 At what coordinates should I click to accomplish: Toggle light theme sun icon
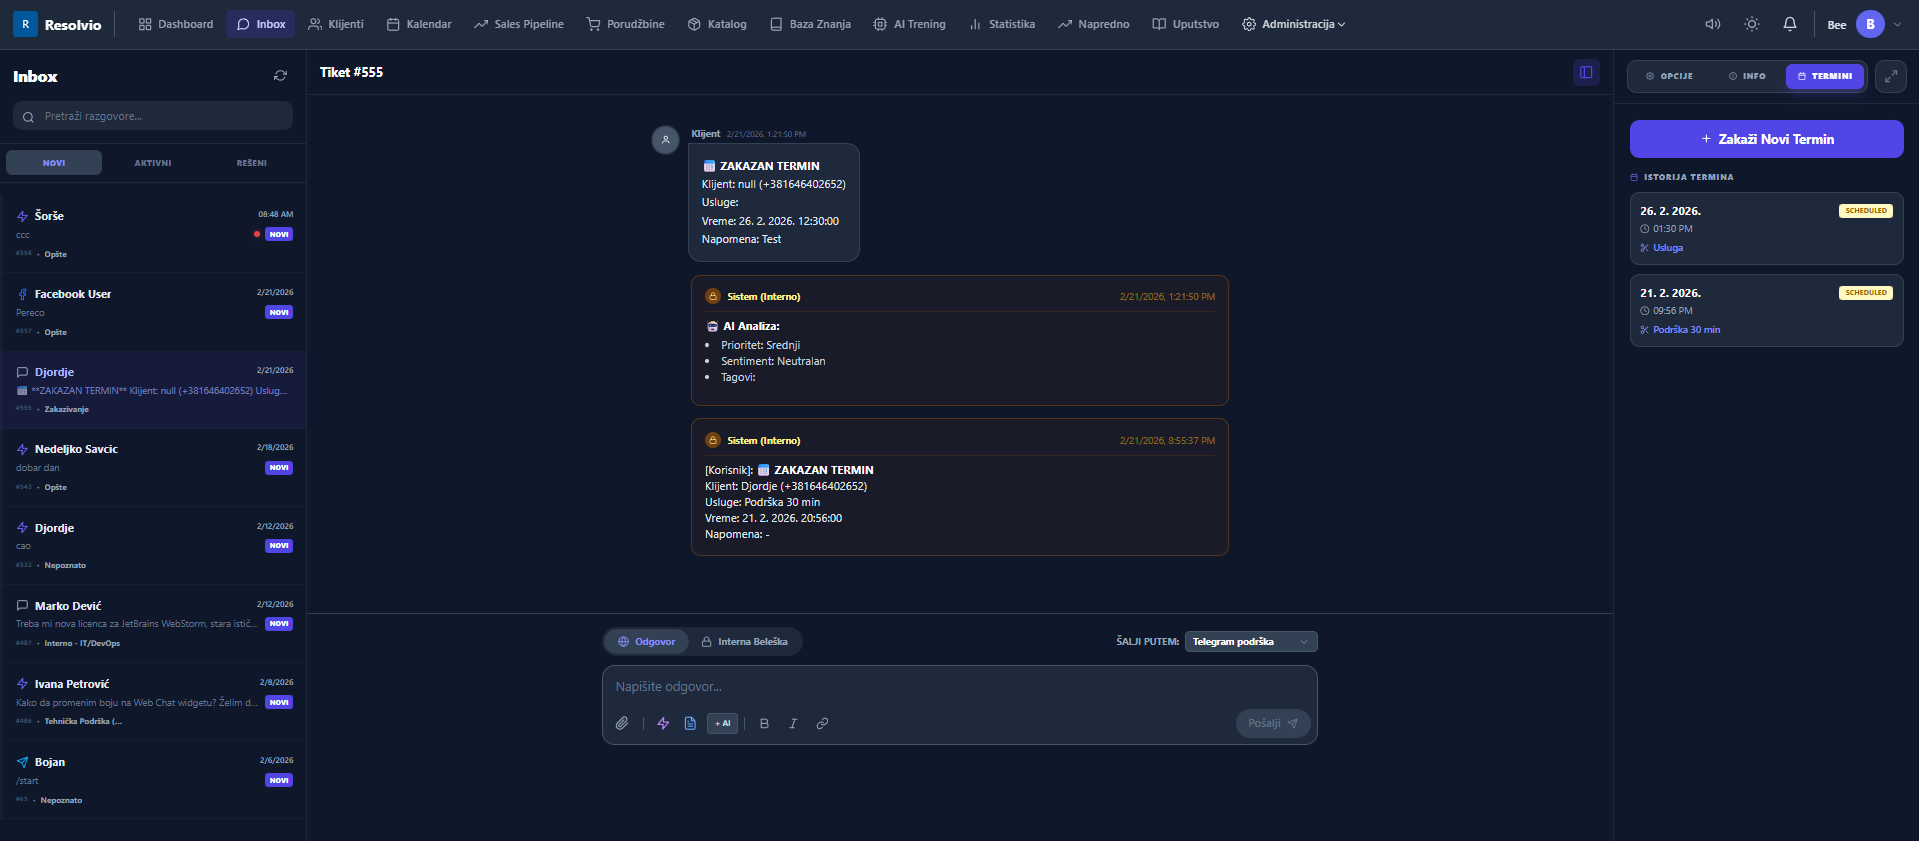pyautogui.click(x=1752, y=24)
